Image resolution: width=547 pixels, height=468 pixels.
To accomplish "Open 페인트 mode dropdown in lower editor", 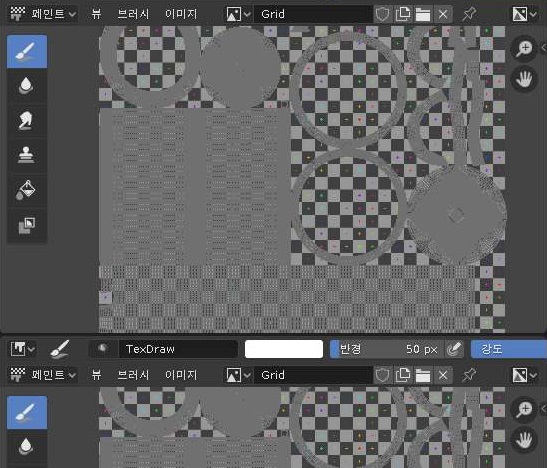I will [43, 375].
